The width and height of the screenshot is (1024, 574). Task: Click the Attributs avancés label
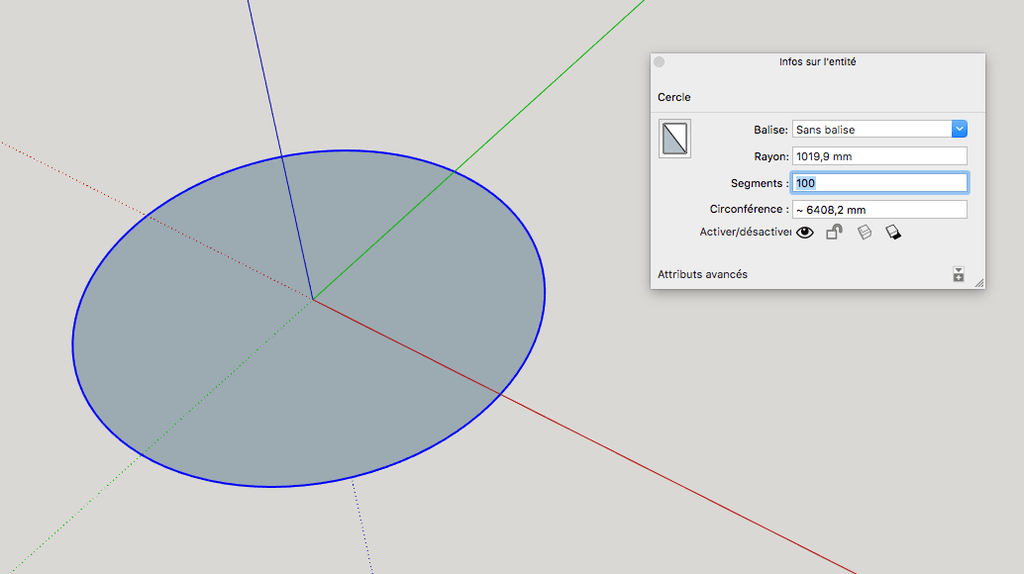coord(702,274)
